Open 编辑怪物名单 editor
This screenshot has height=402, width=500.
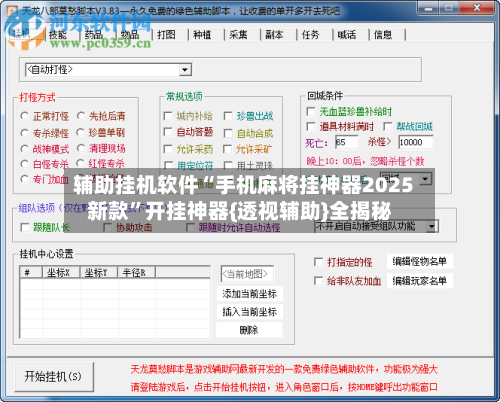[x=419, y=262]
